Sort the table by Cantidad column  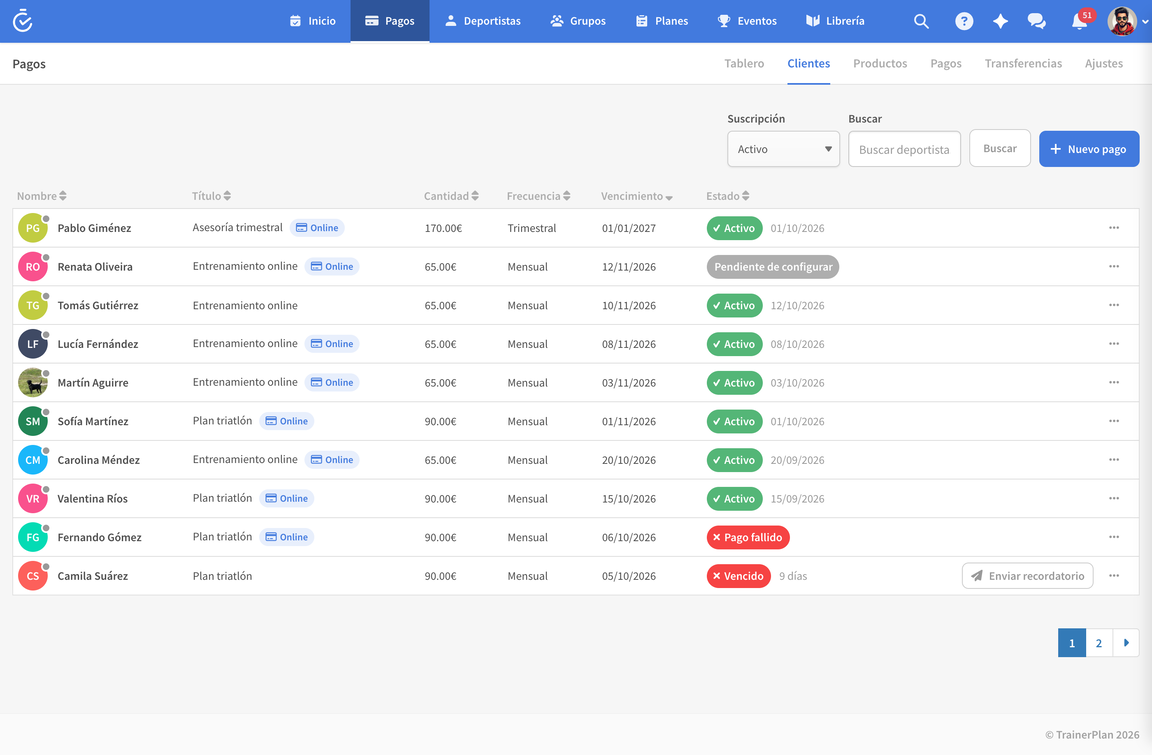(x=451, y=196)
